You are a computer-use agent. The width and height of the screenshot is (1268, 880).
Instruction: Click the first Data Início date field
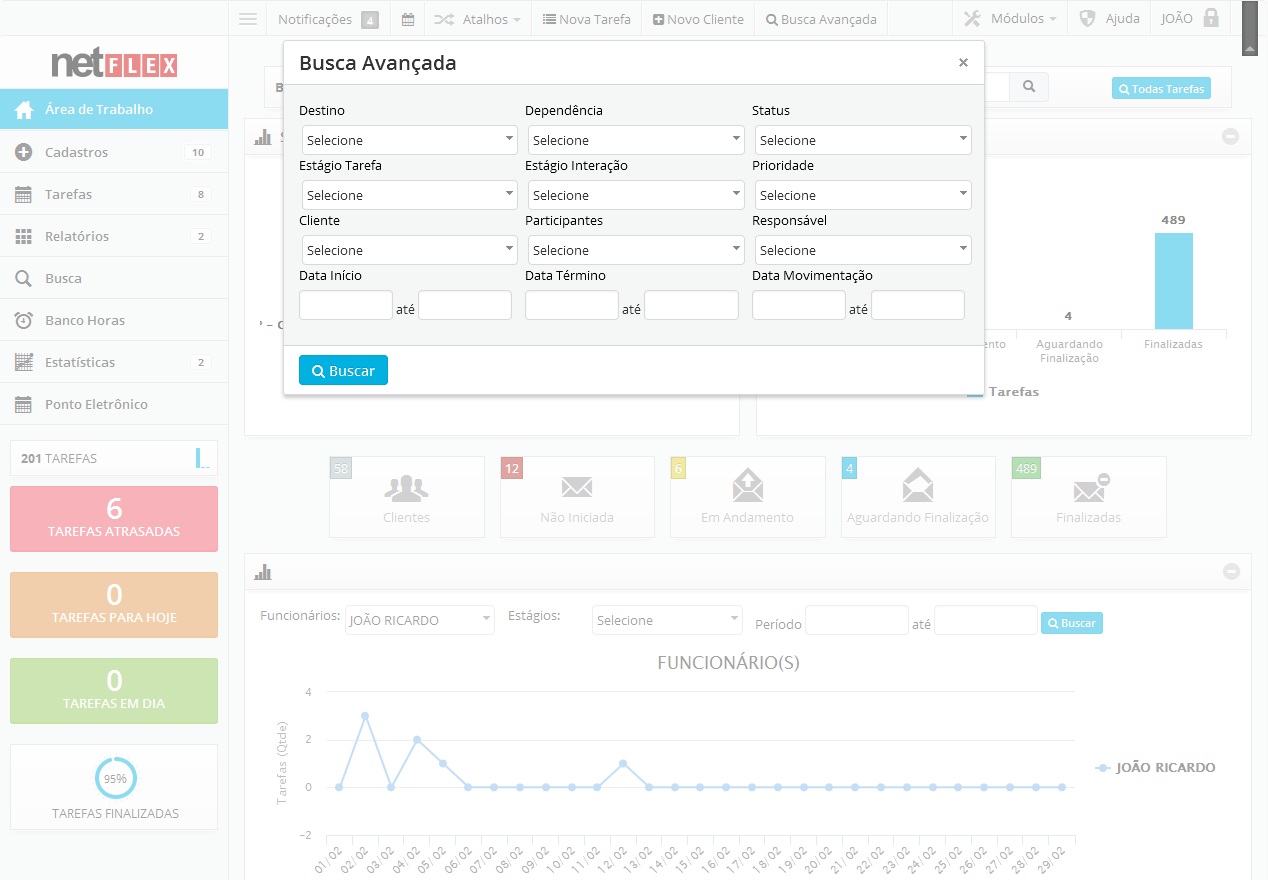tap(345, 305)
